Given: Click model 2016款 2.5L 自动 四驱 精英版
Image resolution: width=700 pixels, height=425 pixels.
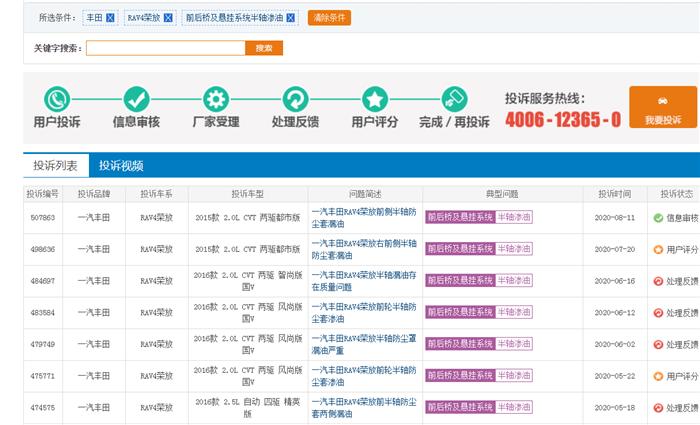Looking at the screenshot, I should pyautogui.click(x=248, y=408).
